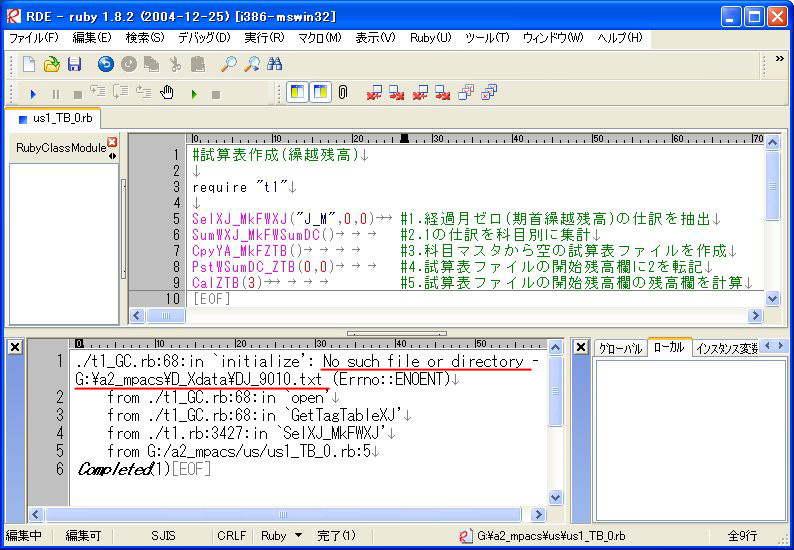Toggle the second panel view button

(320, 92)
